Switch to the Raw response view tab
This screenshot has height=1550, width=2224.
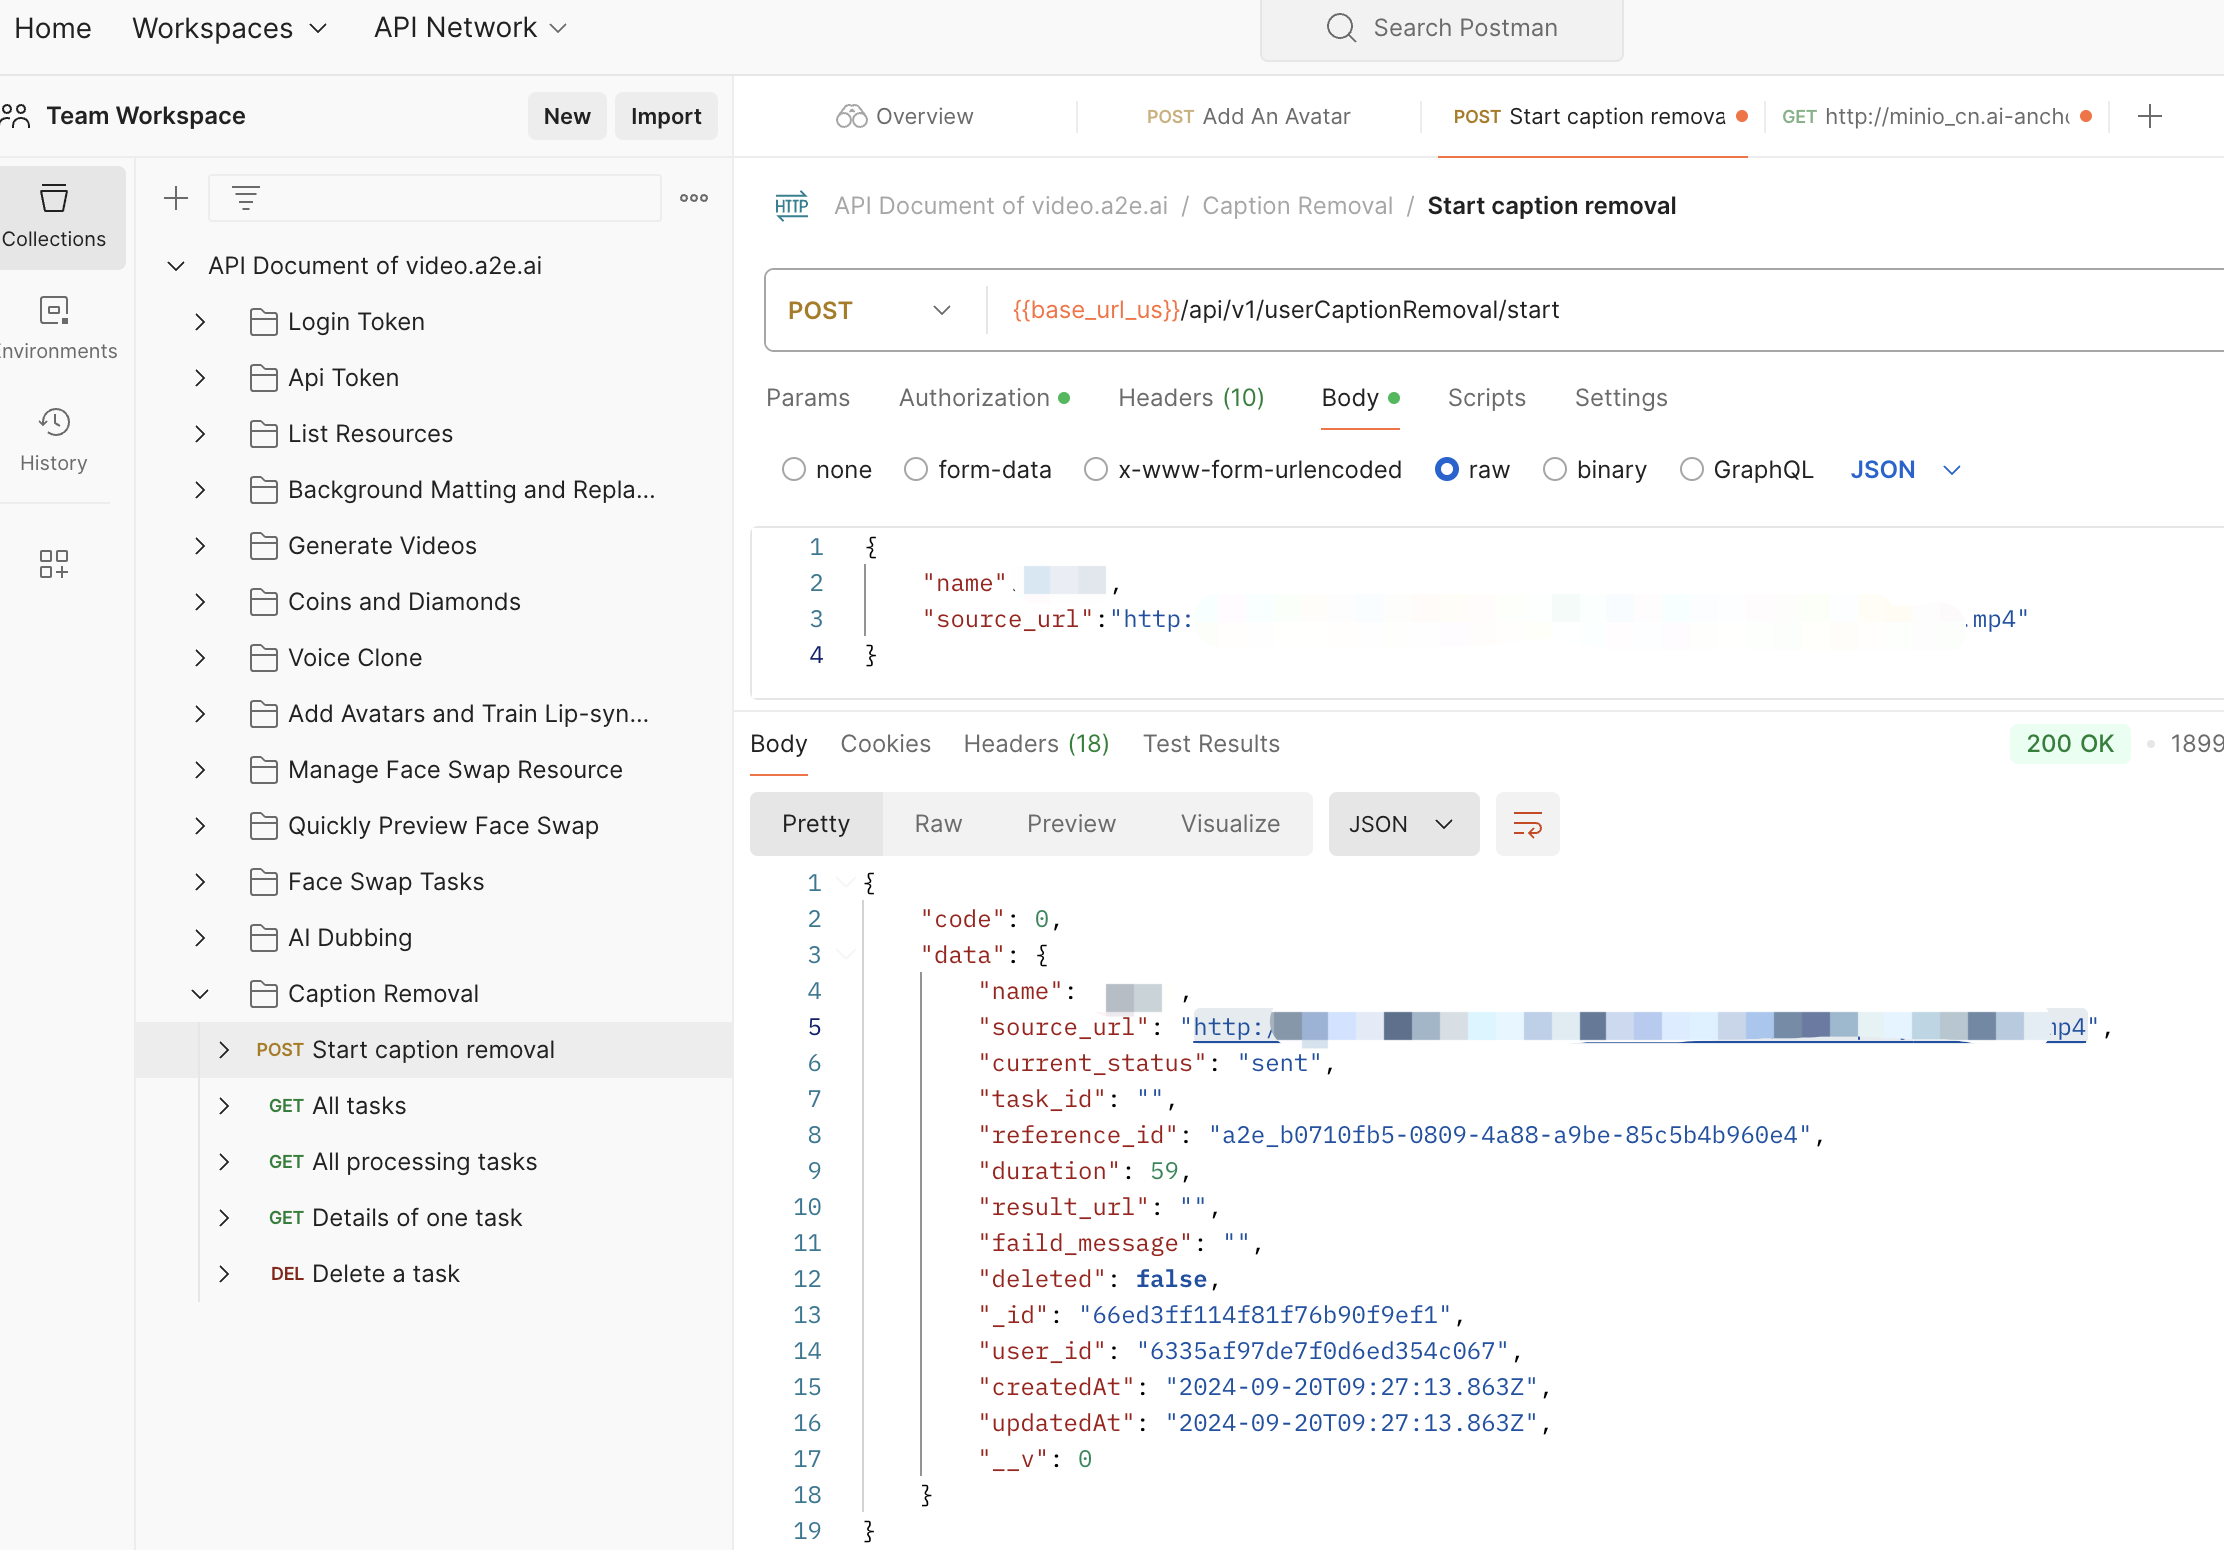point(938,824)
